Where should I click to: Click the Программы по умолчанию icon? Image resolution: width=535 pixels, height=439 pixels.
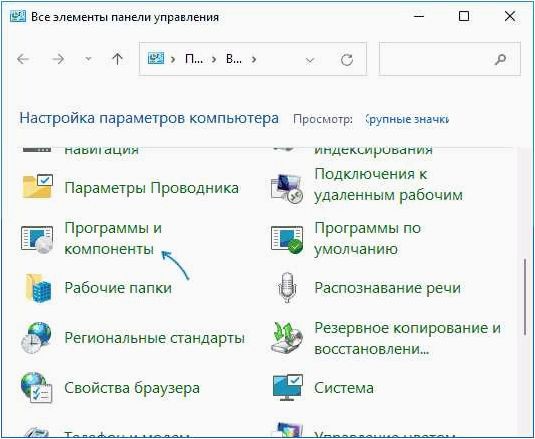(x=287, y=239)
